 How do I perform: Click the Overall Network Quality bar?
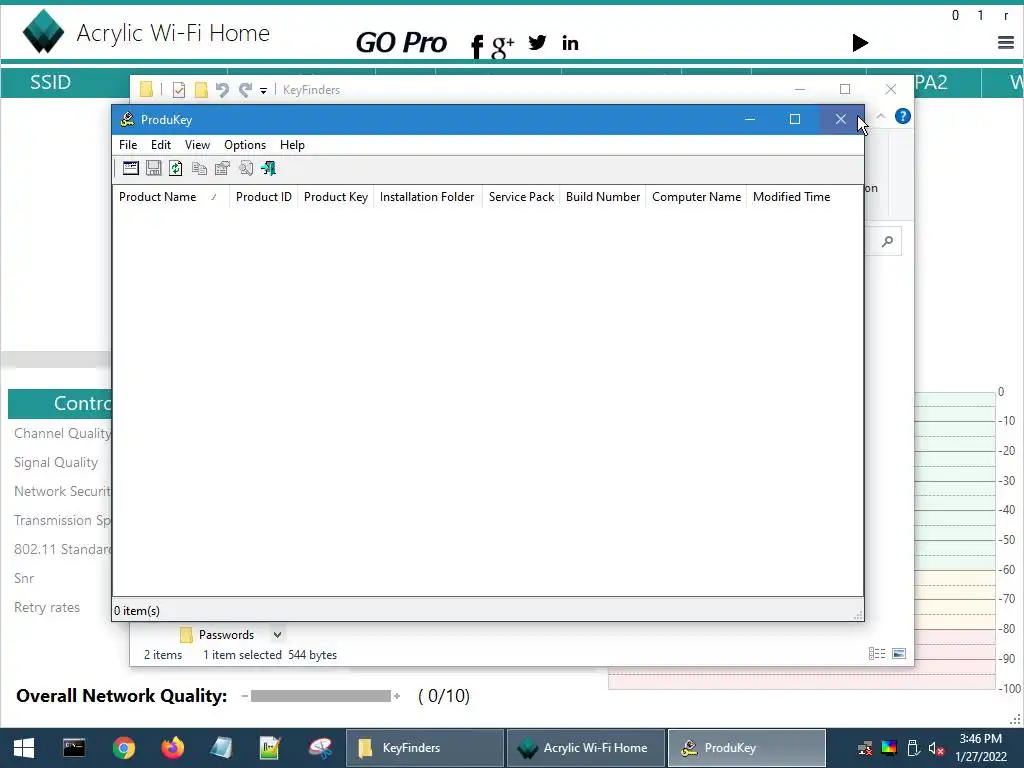coord(320,696)
